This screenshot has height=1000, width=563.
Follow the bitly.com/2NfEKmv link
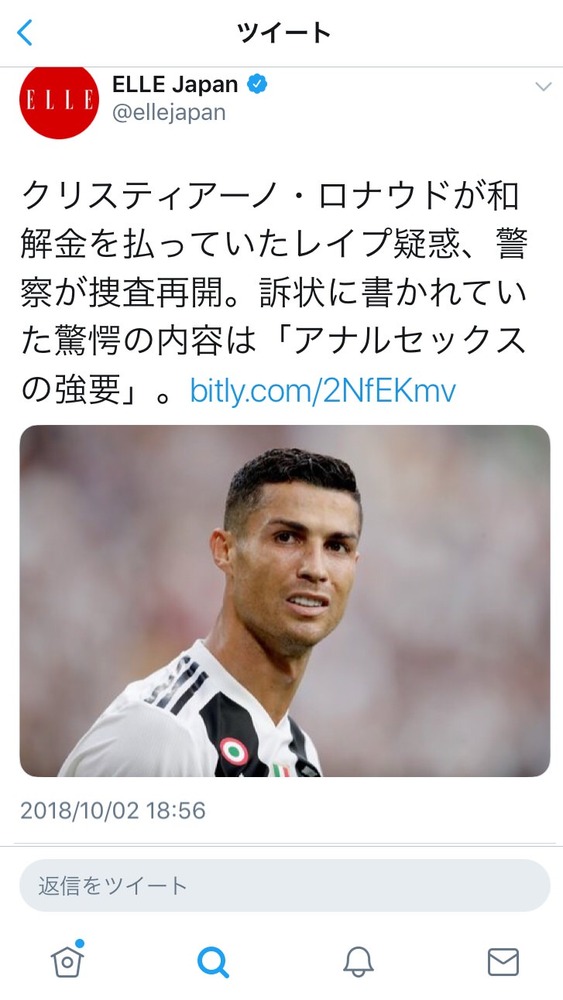(323, 391)
